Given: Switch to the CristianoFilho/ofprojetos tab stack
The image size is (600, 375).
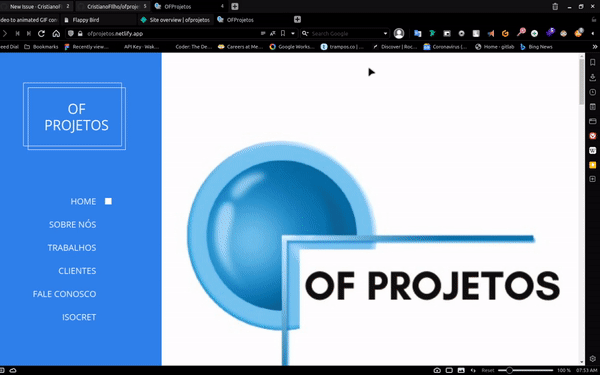Looking at the screenshot, I should (113, 7).
